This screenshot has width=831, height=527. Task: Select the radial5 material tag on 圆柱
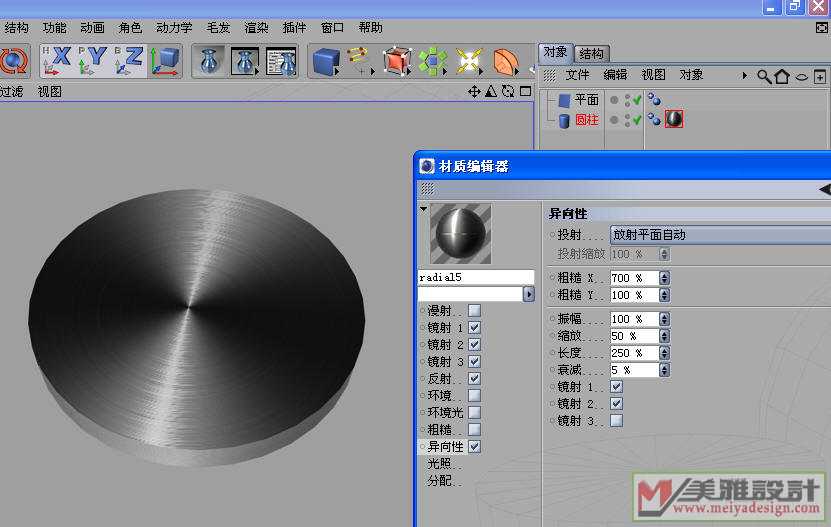coord(674,119)
